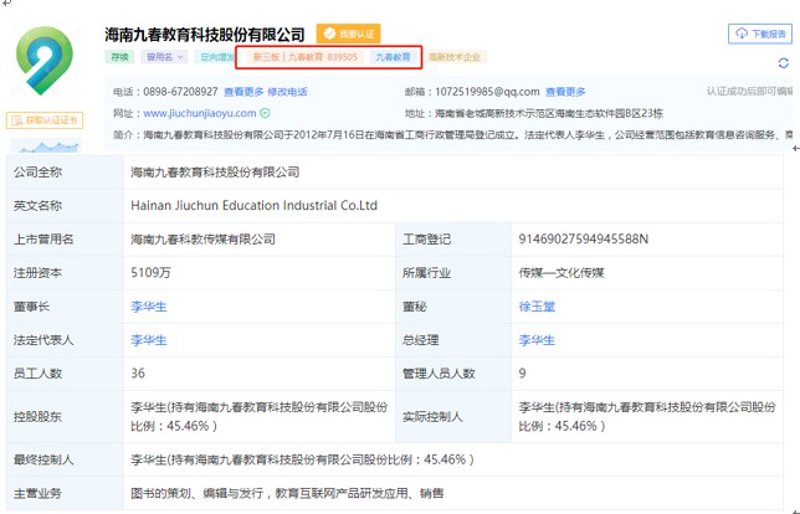Click the small trend chart thumbnail
This screenshot has width=800, height=514.
coord(45,146)
